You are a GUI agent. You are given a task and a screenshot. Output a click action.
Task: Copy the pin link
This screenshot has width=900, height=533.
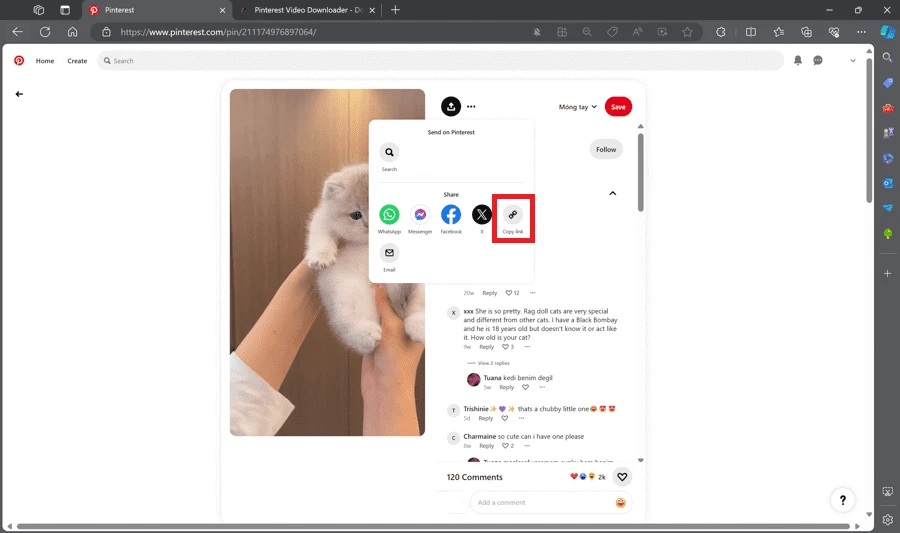pos(513,215)
